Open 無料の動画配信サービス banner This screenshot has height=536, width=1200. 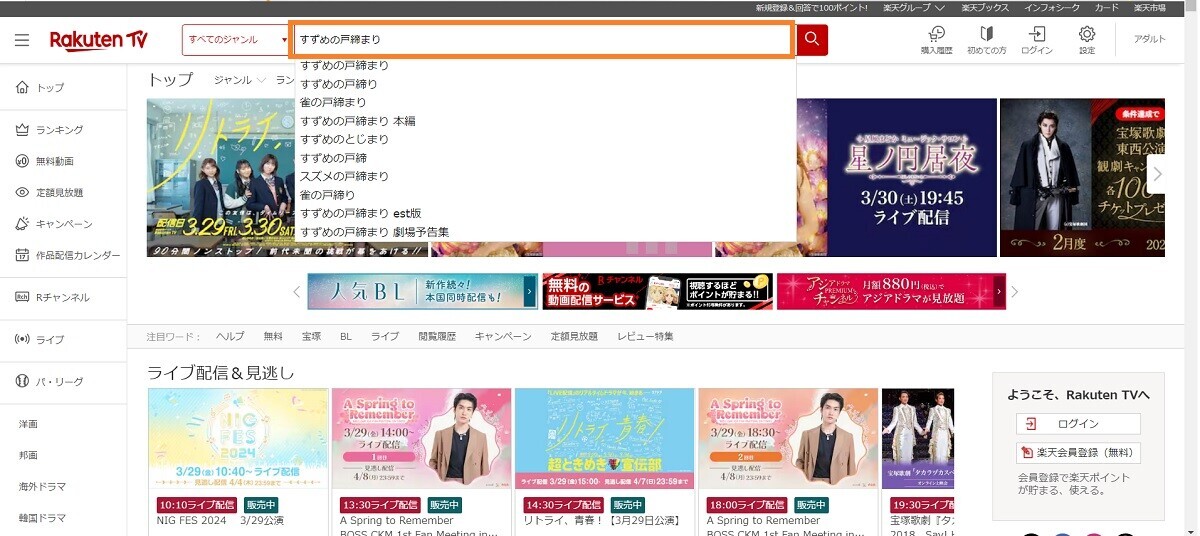click(x=657, y=291)
